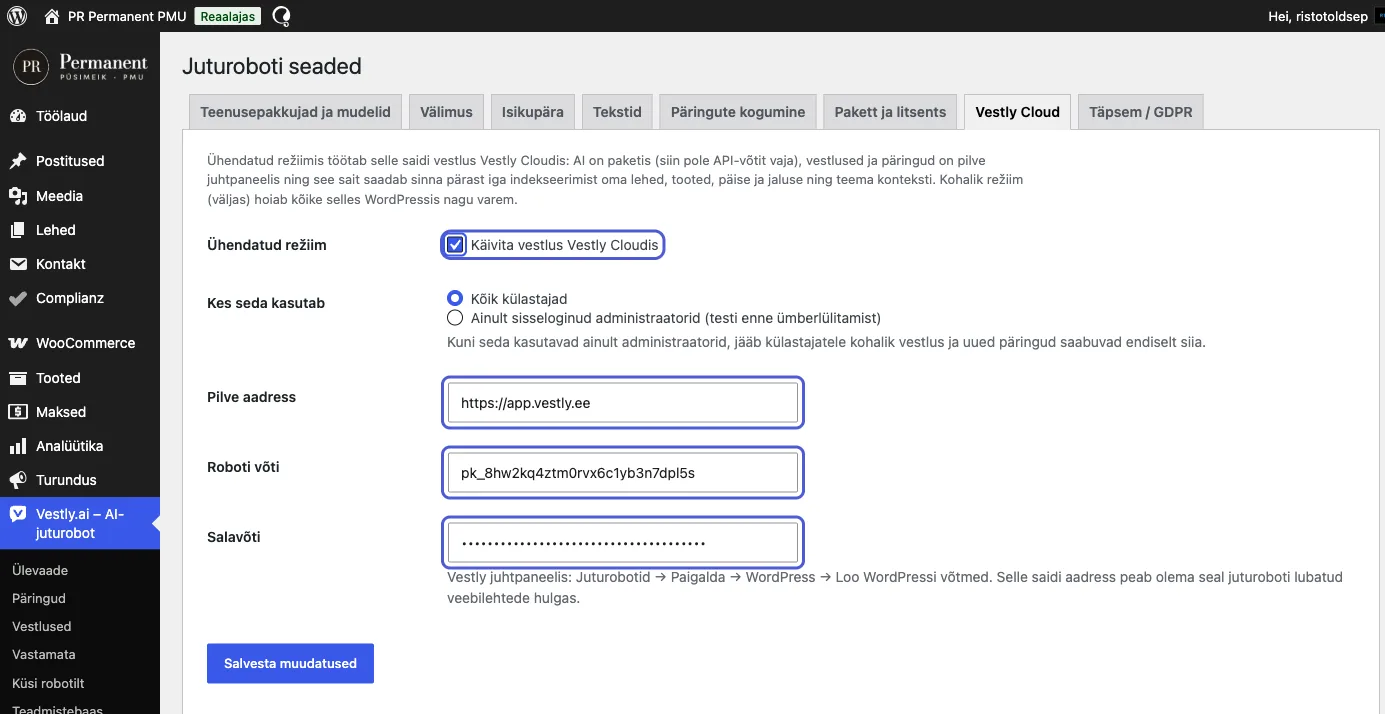Click the Lehed pages icon

[x=18, y=230]
